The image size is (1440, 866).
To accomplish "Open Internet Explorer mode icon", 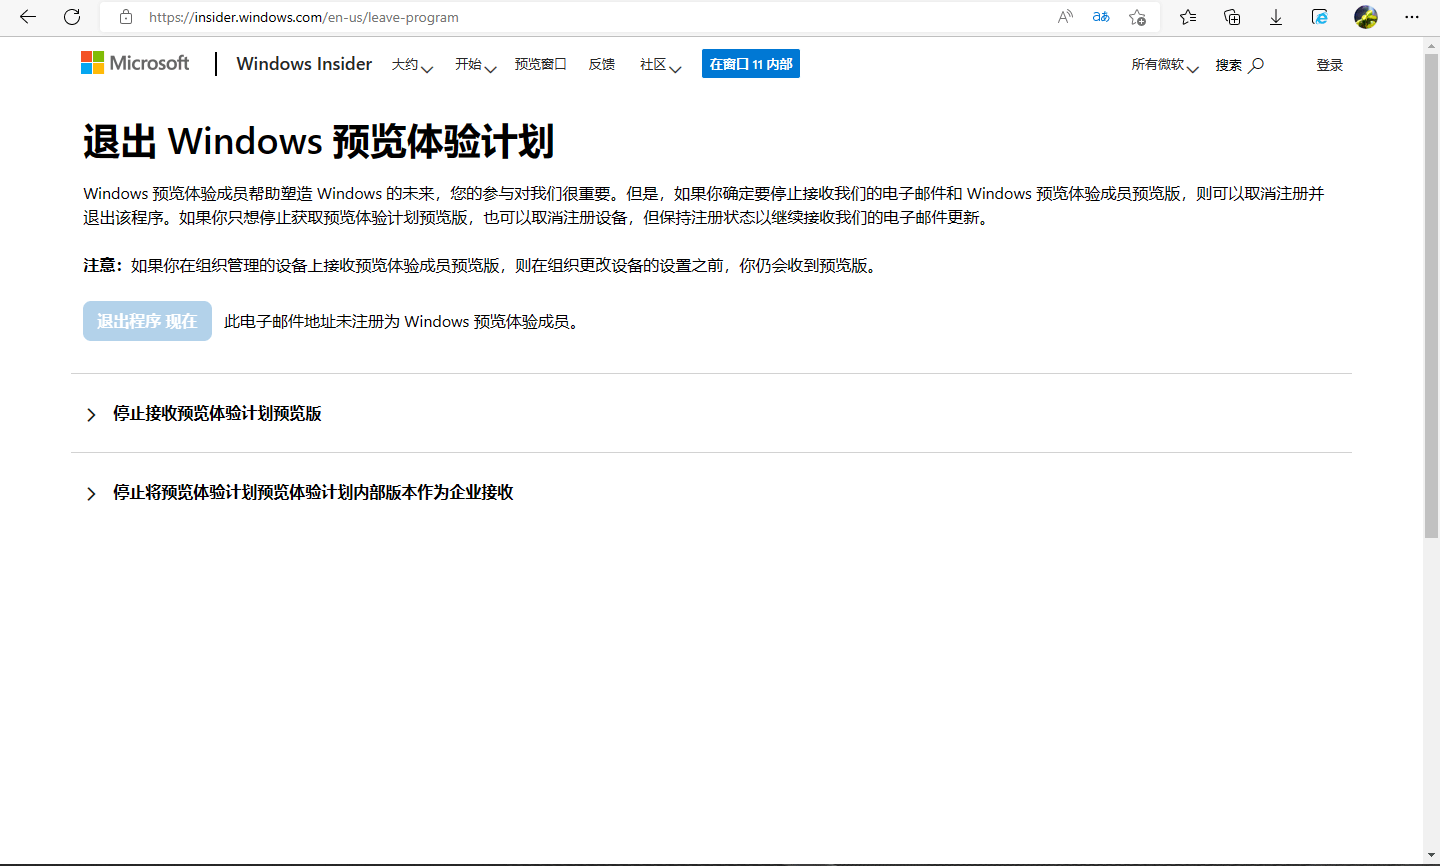I will [1320, 17].
